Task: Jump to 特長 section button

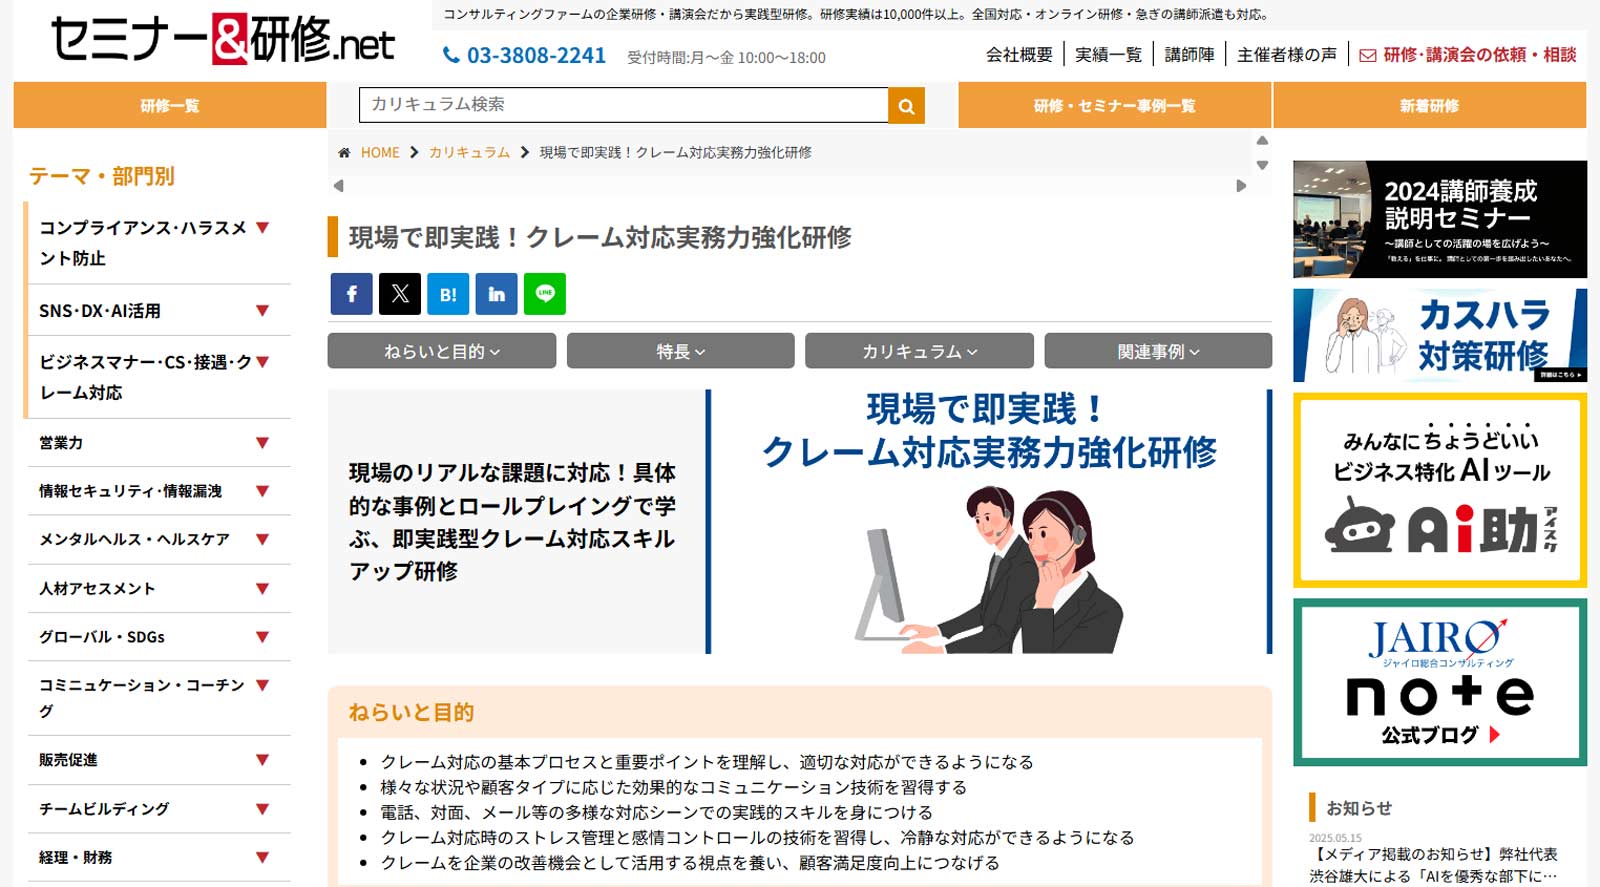Action: (x=681, y=351)
